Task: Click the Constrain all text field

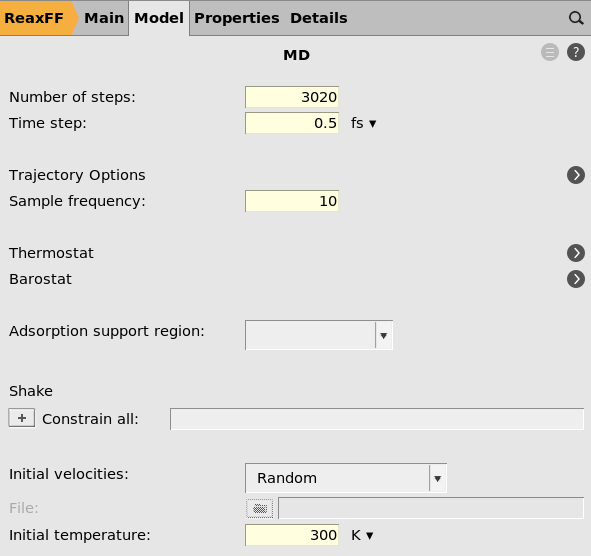Action: pyautogui.click(x=377, y=419)
